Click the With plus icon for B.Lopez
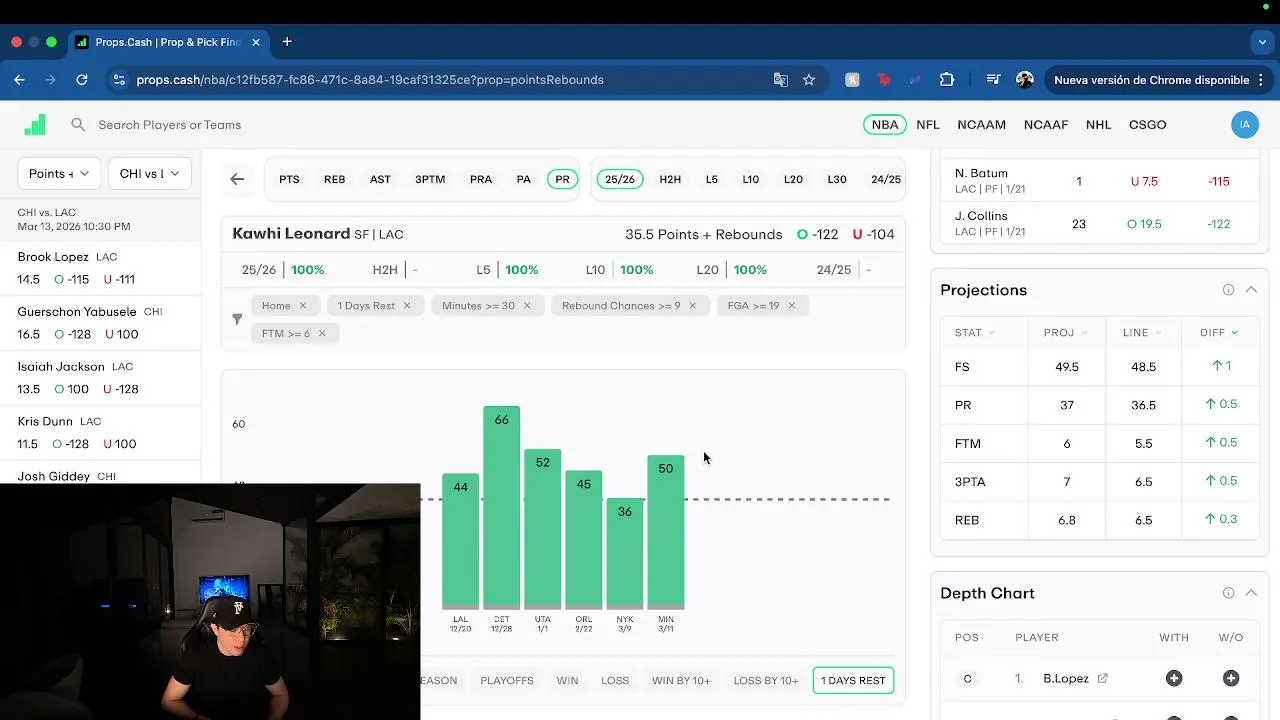 pyautogui.click(x=1174, y=678)
